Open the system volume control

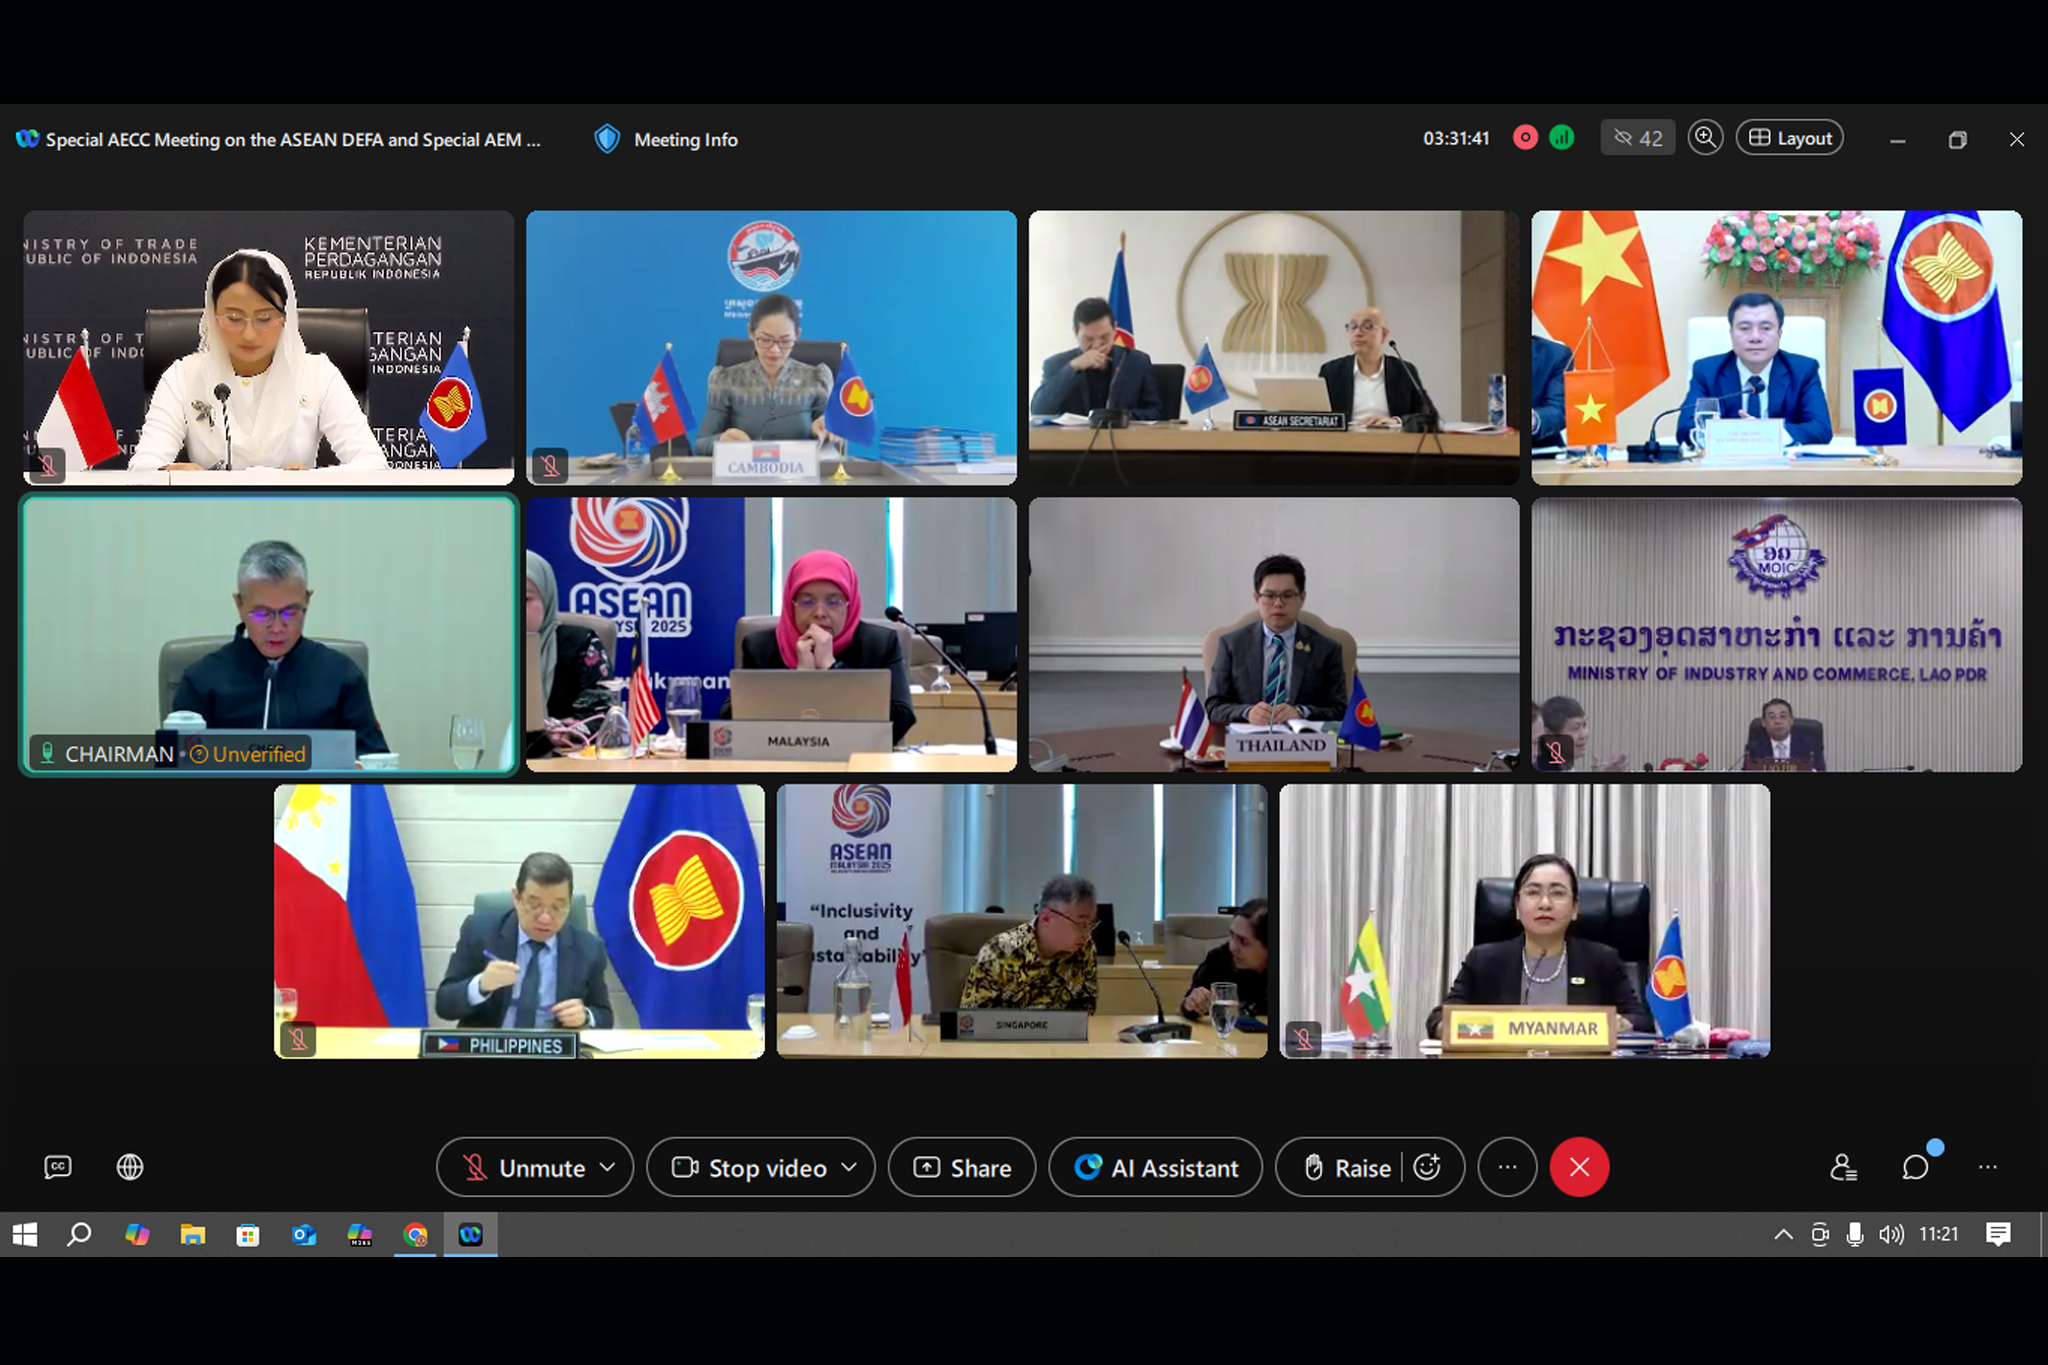click(1893, 1234)
